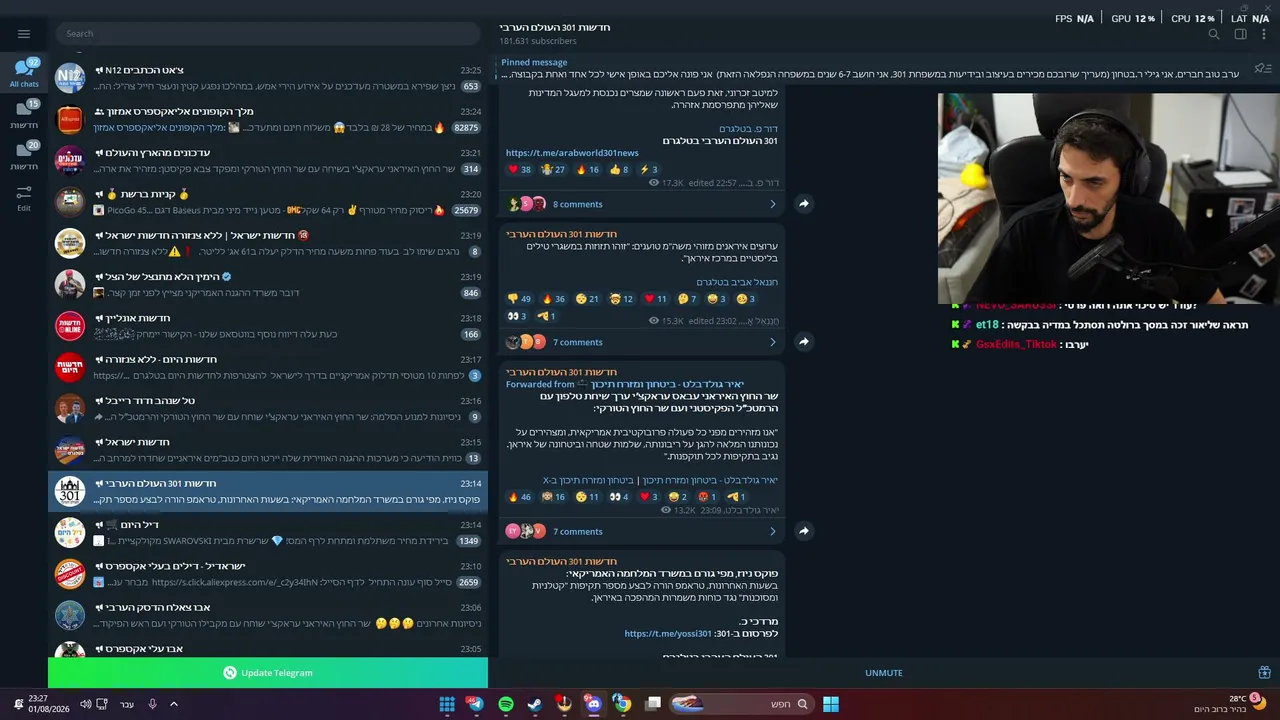
Task: Open the Edit folders option
Action: point(24,197)
